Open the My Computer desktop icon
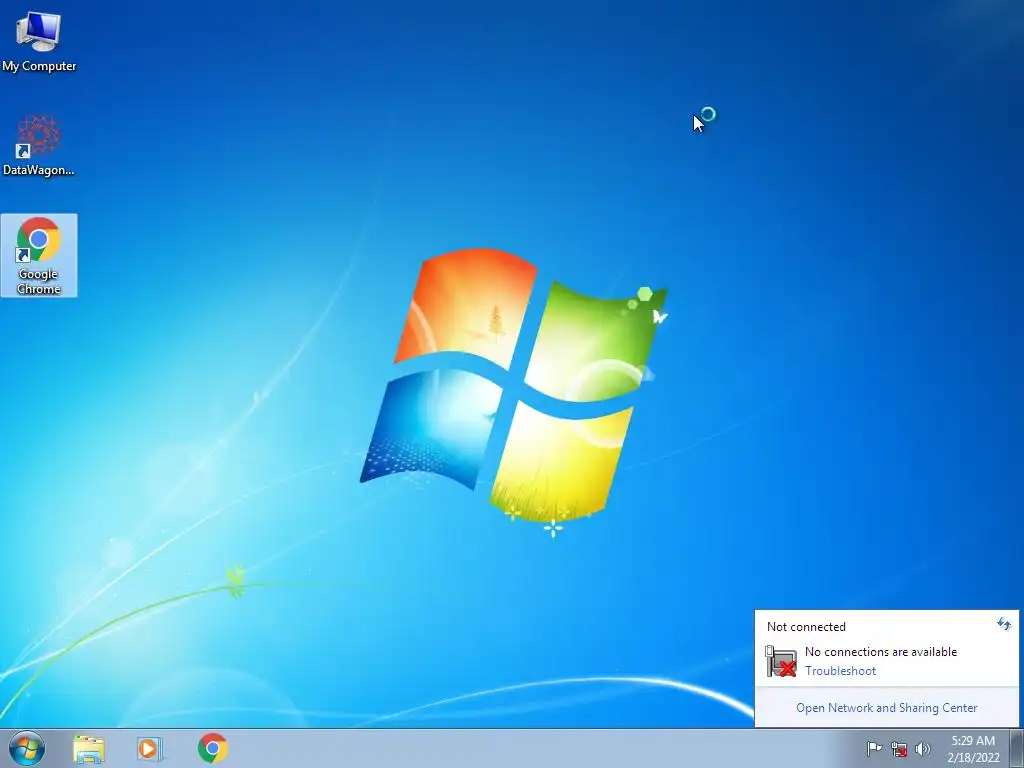Viewport: 1024px width, 768px height. click(39, 40)
